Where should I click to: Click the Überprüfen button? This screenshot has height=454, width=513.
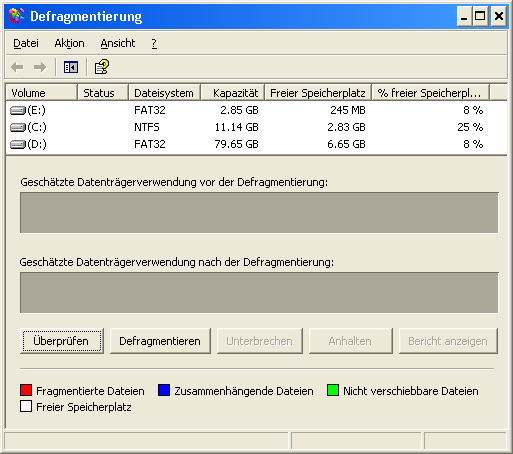click(x=62, y=341)
